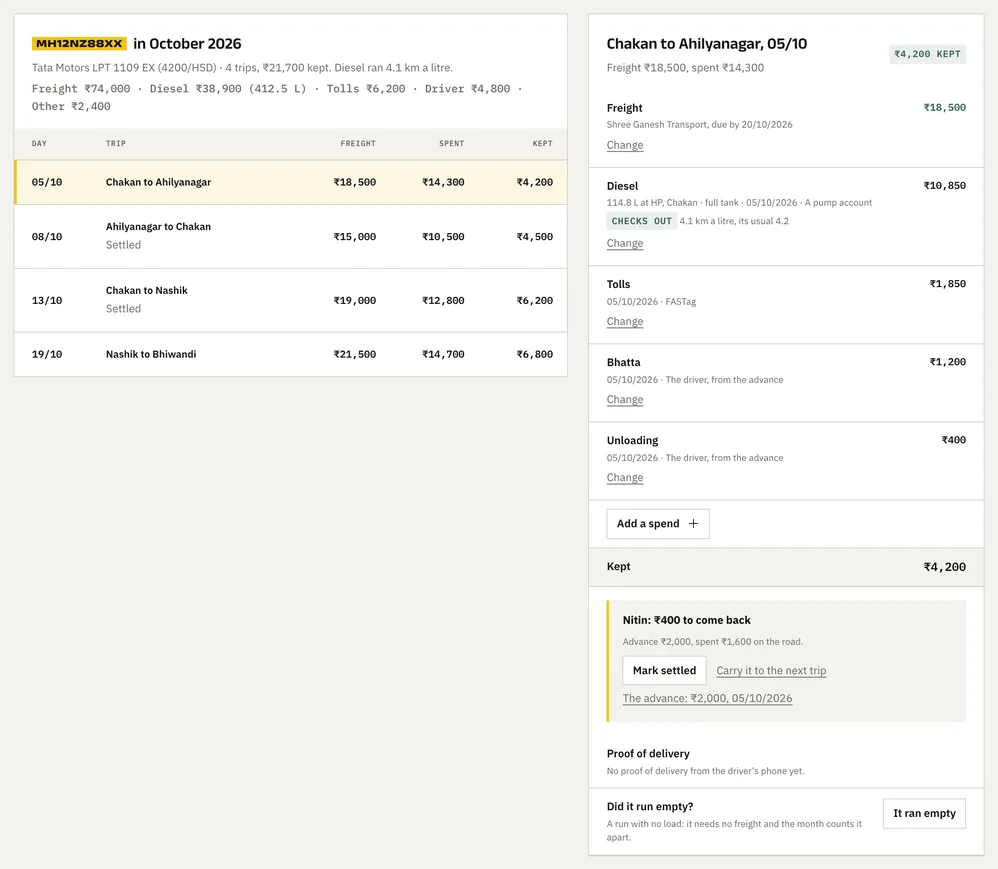Click the Bhatta amount ₹1,200
998x869 pixels.
pyautogui.click(x=948, y=362)
